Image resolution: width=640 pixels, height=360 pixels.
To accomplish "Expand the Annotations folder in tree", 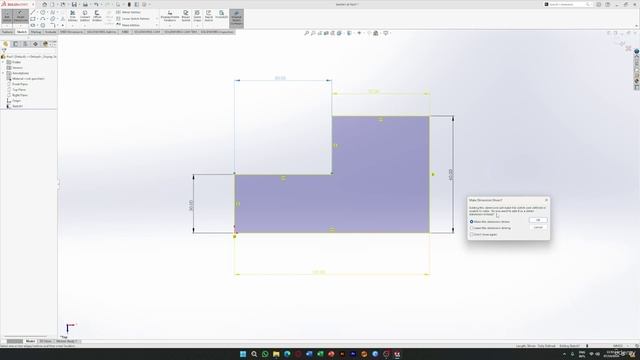I will [4, 73].
